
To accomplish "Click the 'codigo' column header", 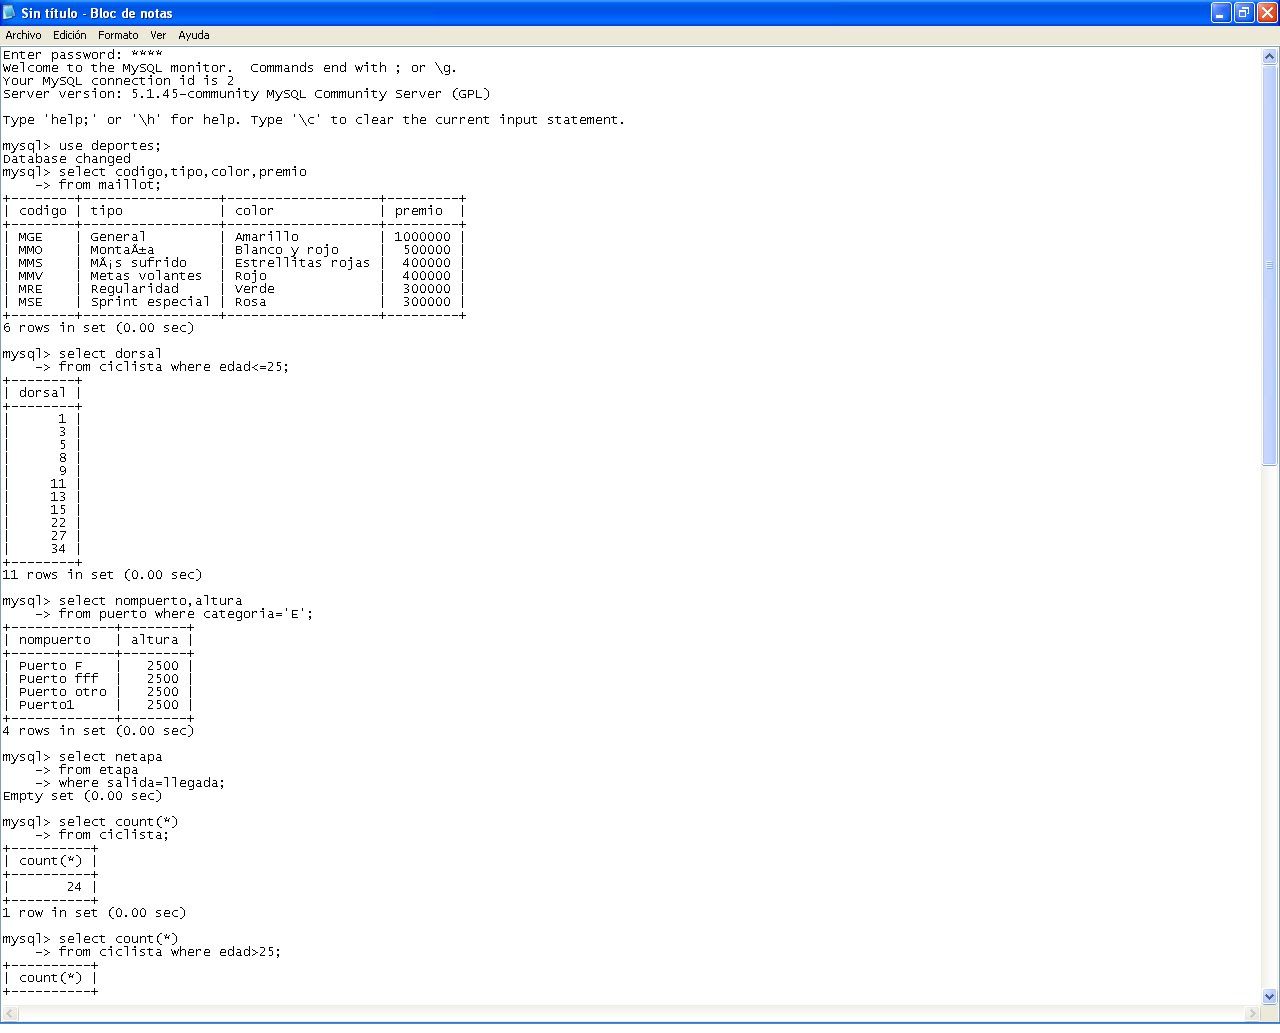I will pos(43,211).
